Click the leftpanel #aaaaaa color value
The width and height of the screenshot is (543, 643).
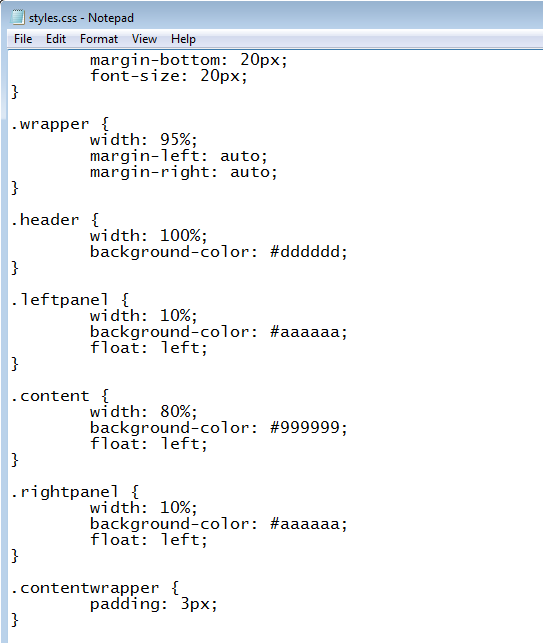tap(308, 332)
